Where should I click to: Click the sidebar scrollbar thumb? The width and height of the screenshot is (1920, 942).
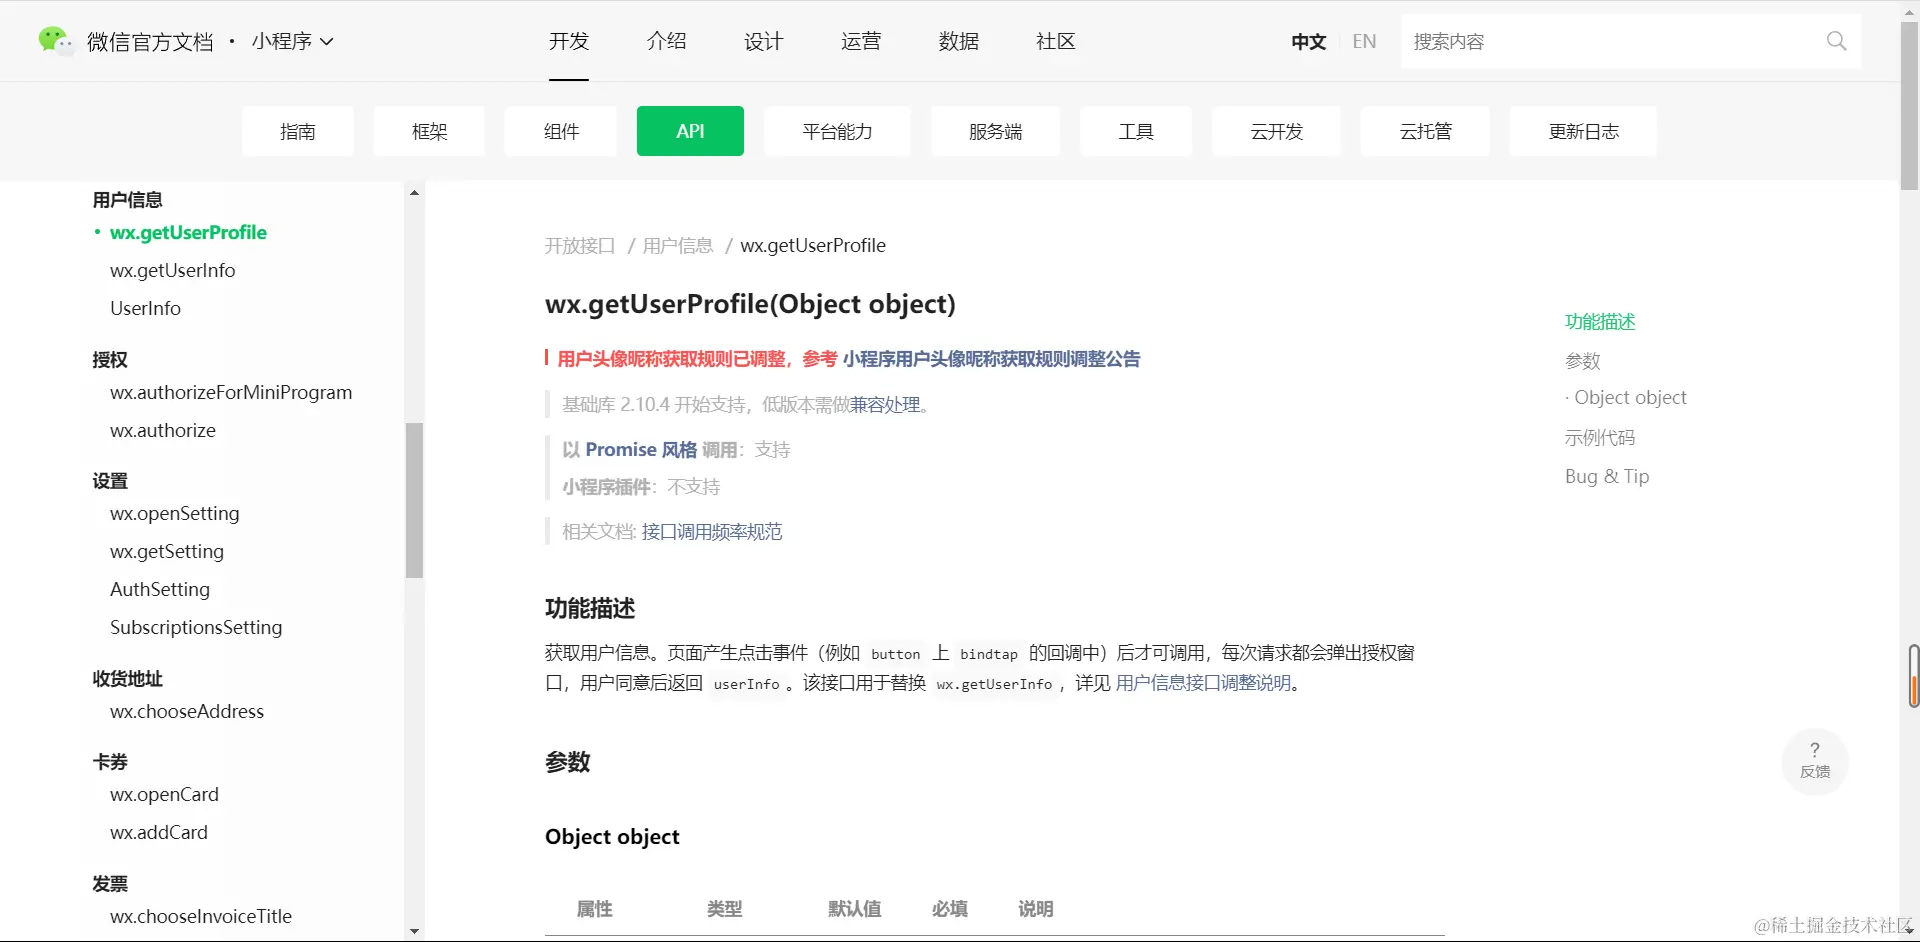tap(414, 500)
